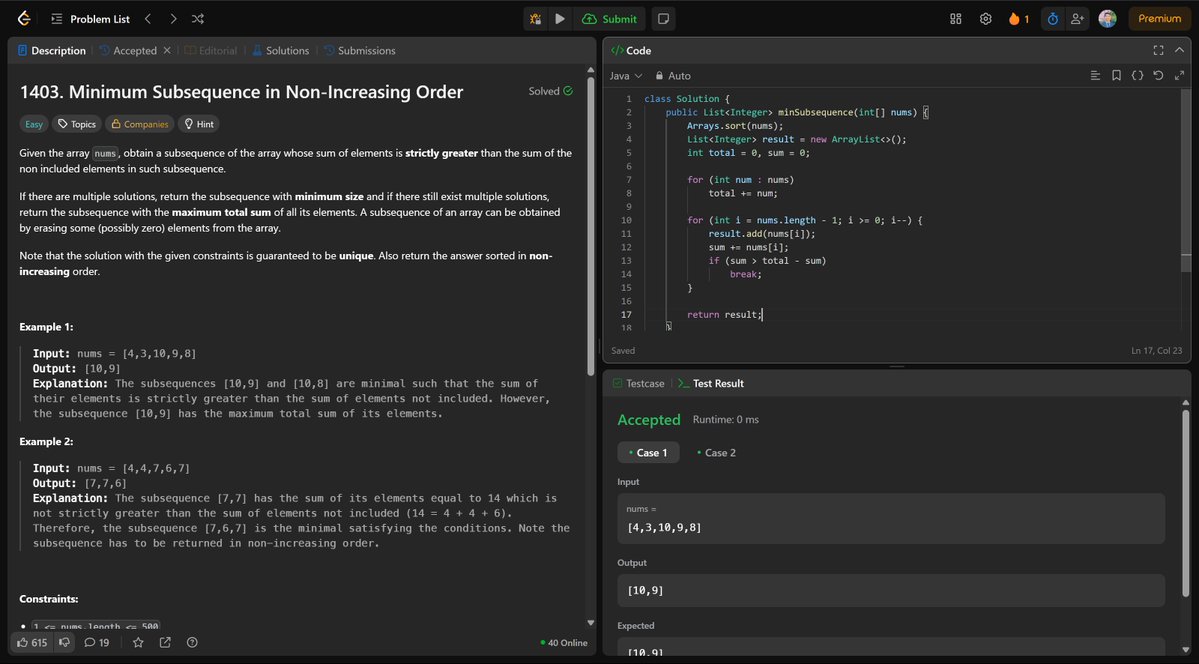Toggle the stopwatch timer icon
1199x664 pixels.
(x=1053, y=19)
